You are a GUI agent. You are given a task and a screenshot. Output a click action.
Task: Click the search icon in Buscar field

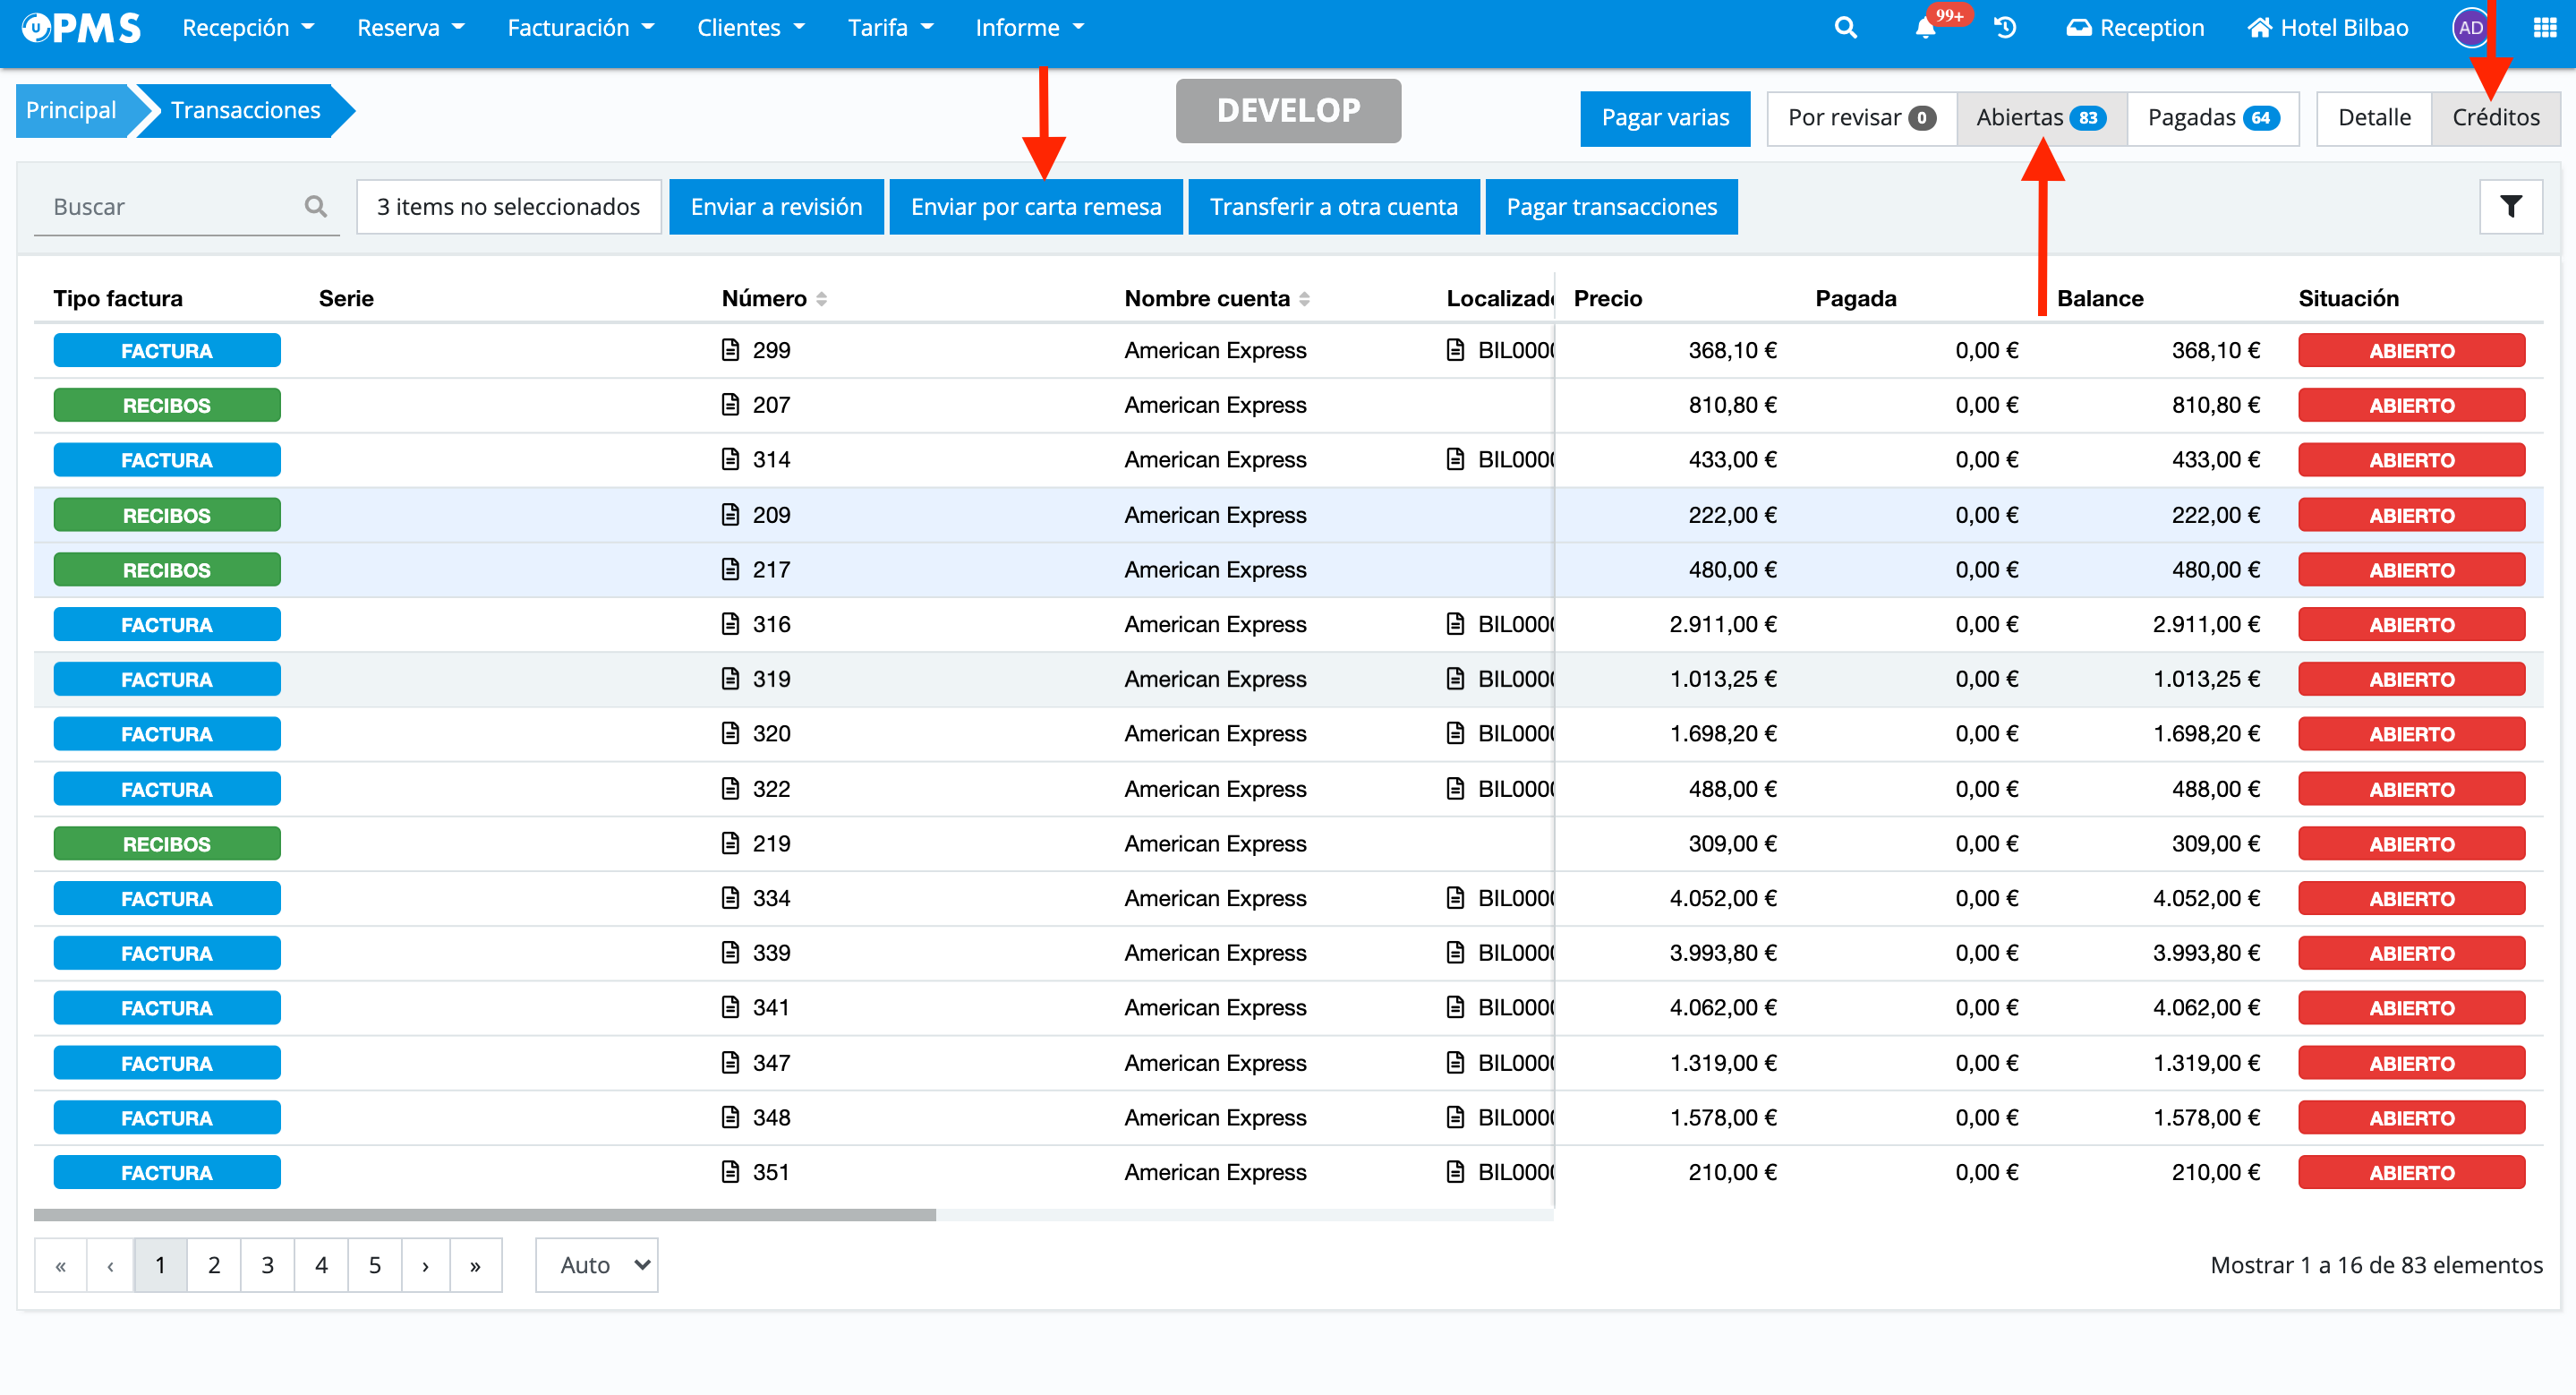coord(316,207)
